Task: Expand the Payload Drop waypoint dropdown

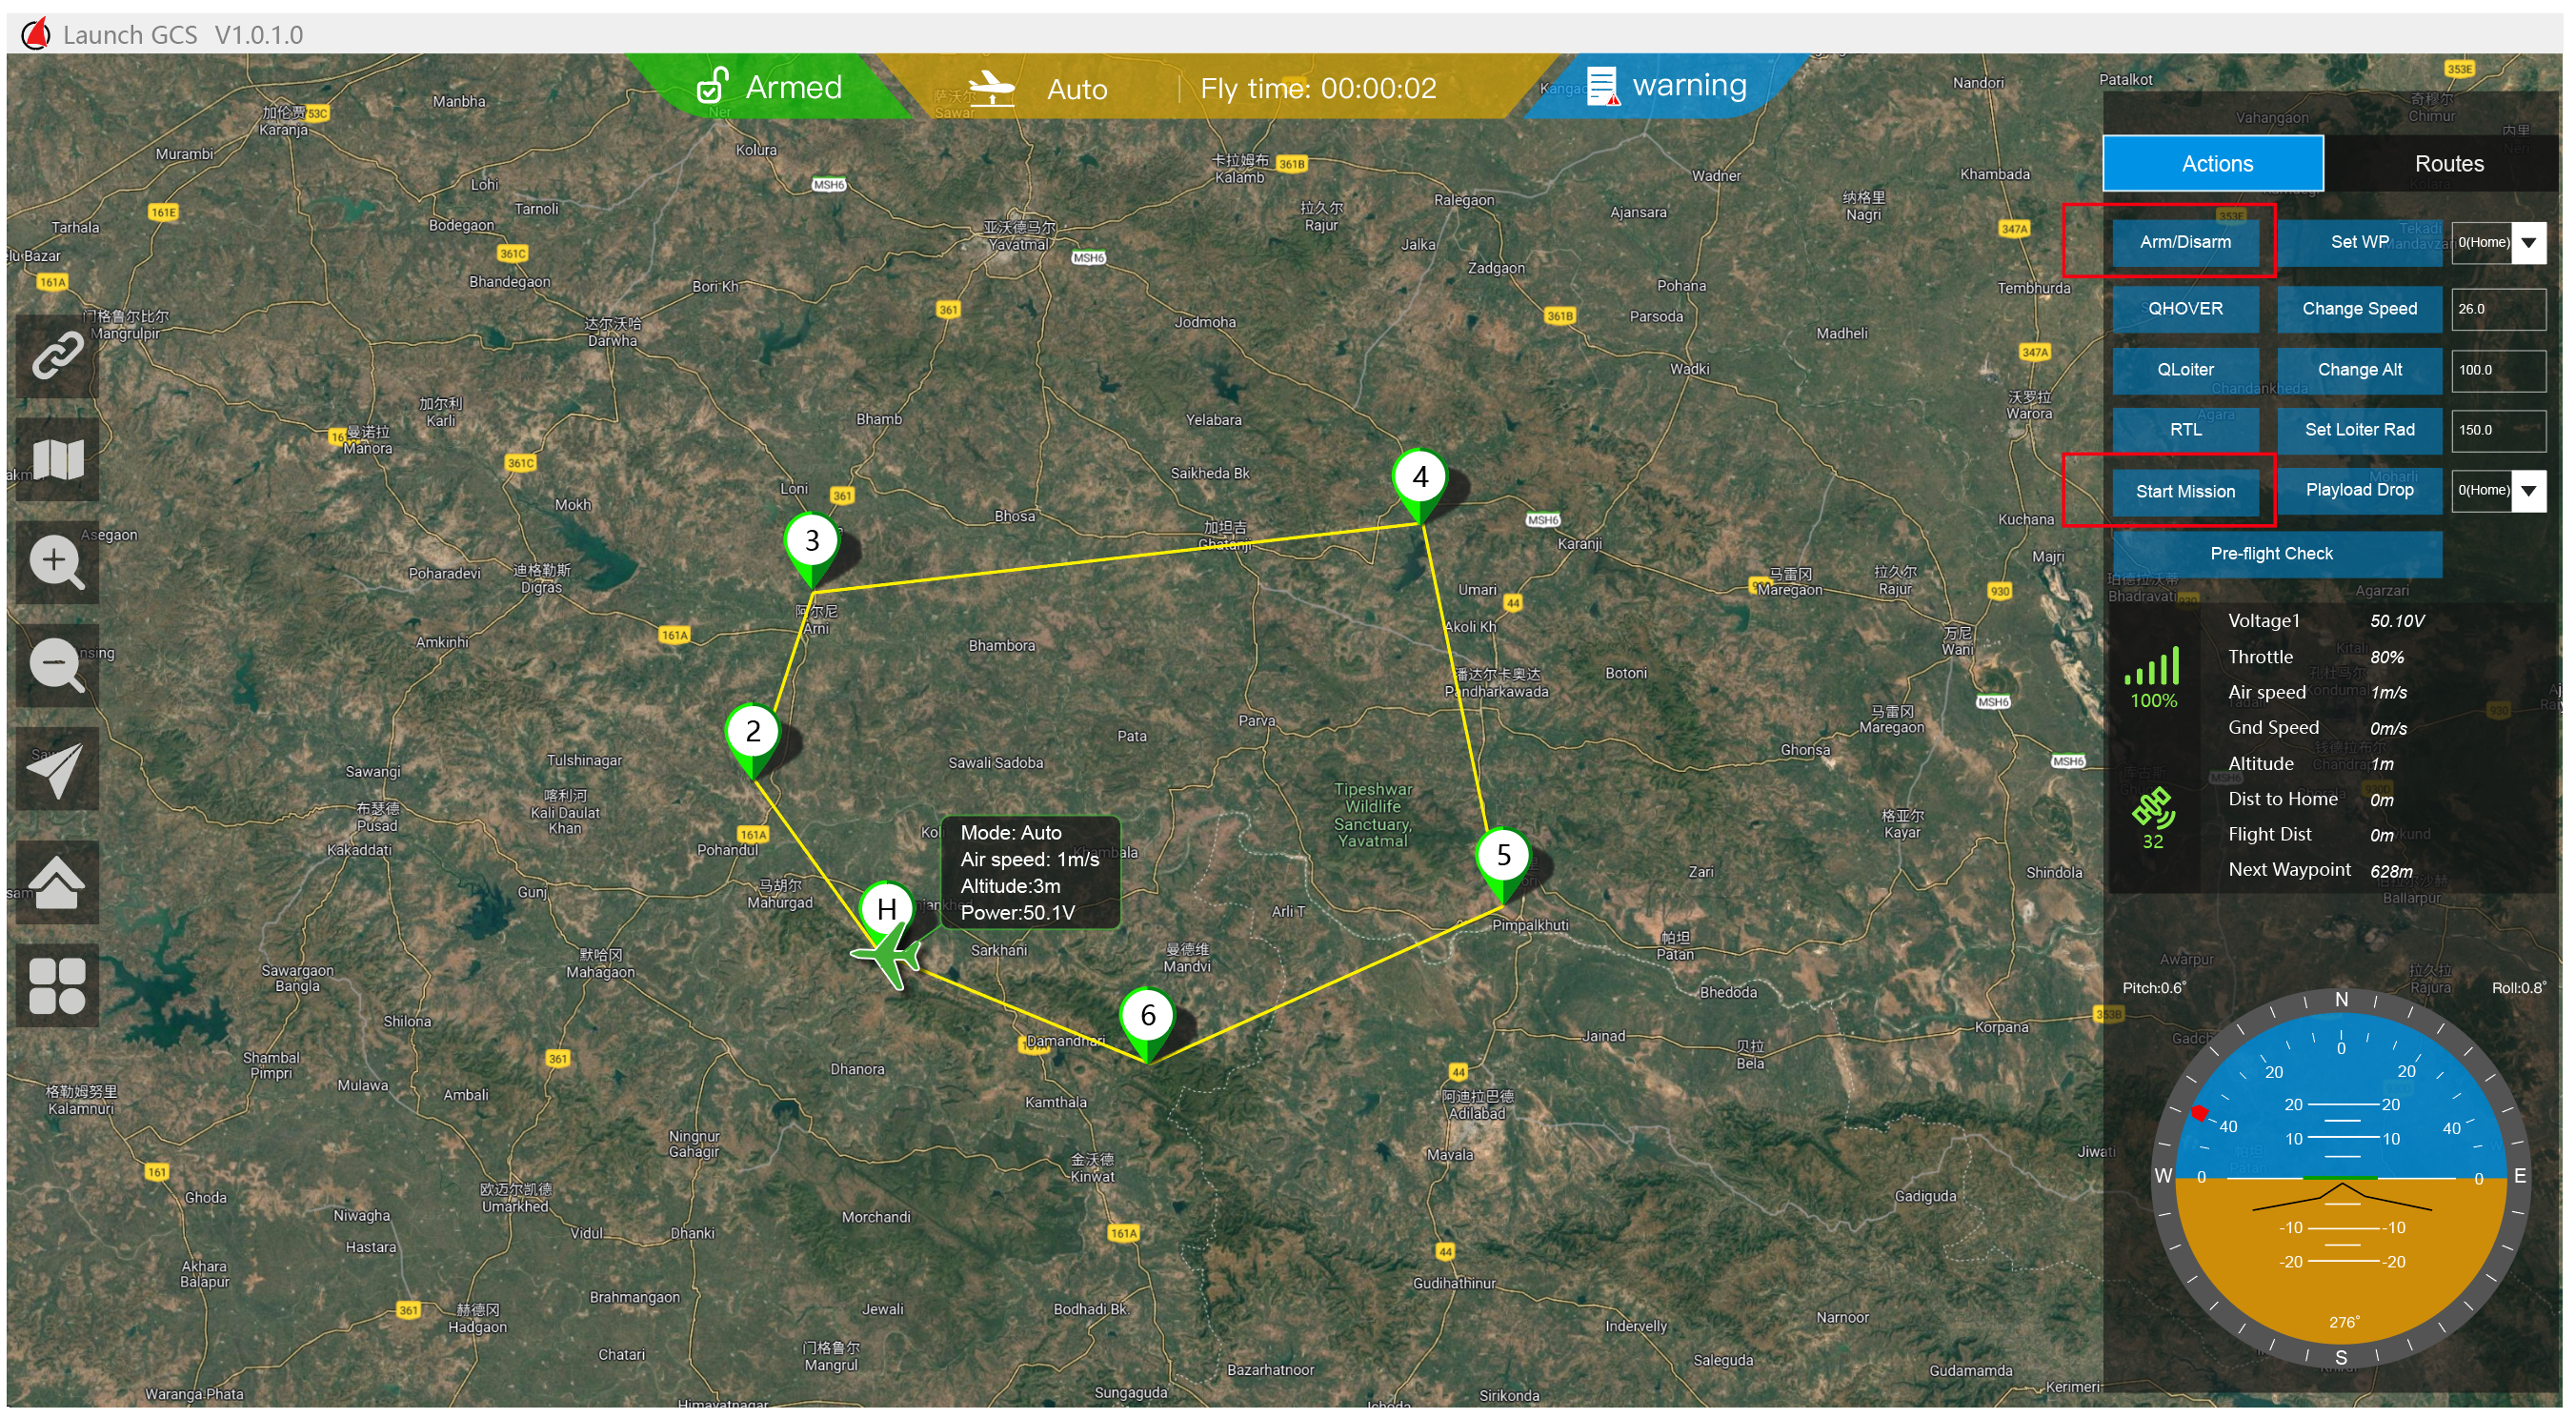Action: click(x=2528, y=491)
